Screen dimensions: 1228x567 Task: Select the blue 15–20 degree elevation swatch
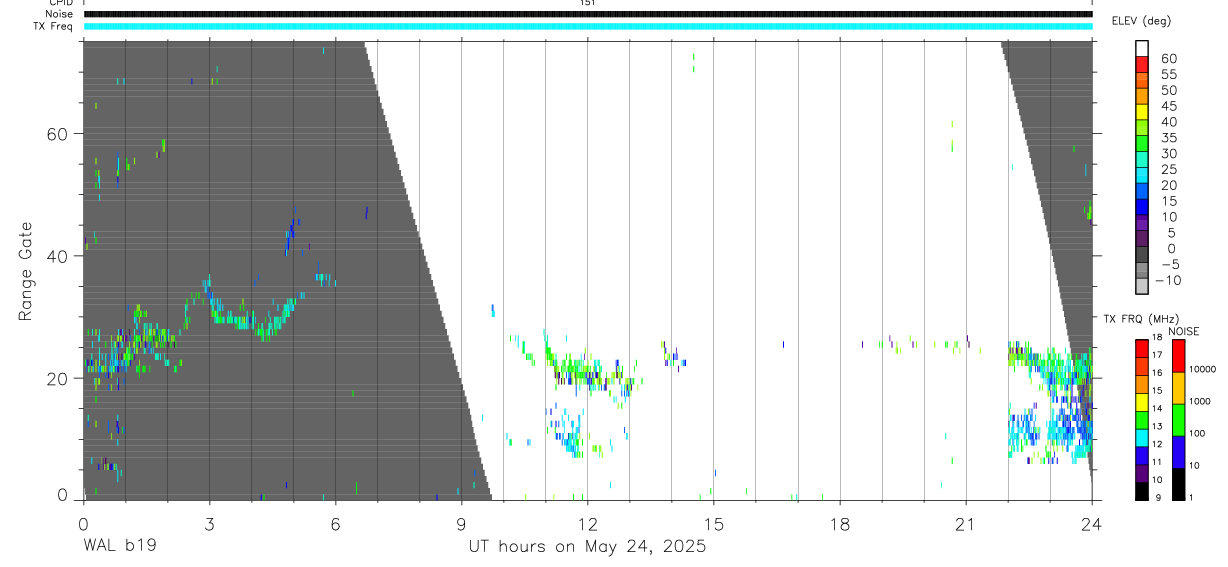coord(1142,191)
